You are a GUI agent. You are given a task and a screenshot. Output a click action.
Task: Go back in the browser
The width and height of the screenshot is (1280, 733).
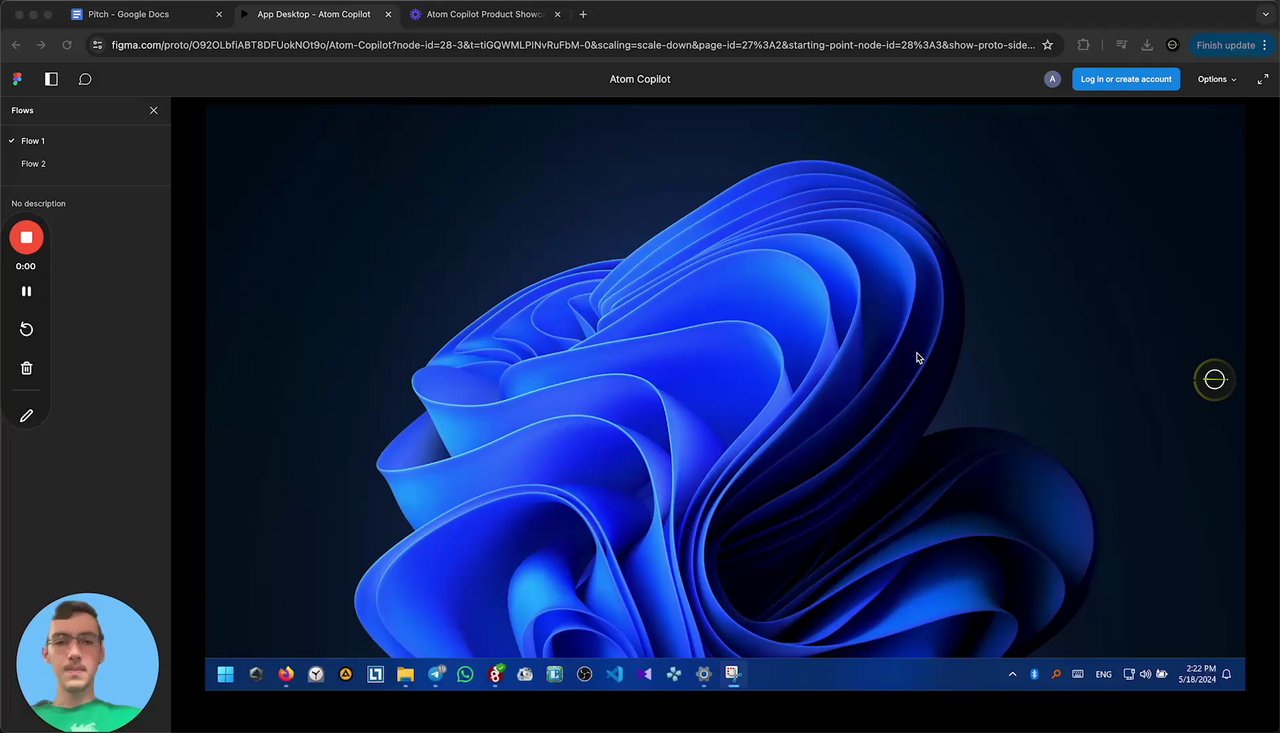[16, 45]
